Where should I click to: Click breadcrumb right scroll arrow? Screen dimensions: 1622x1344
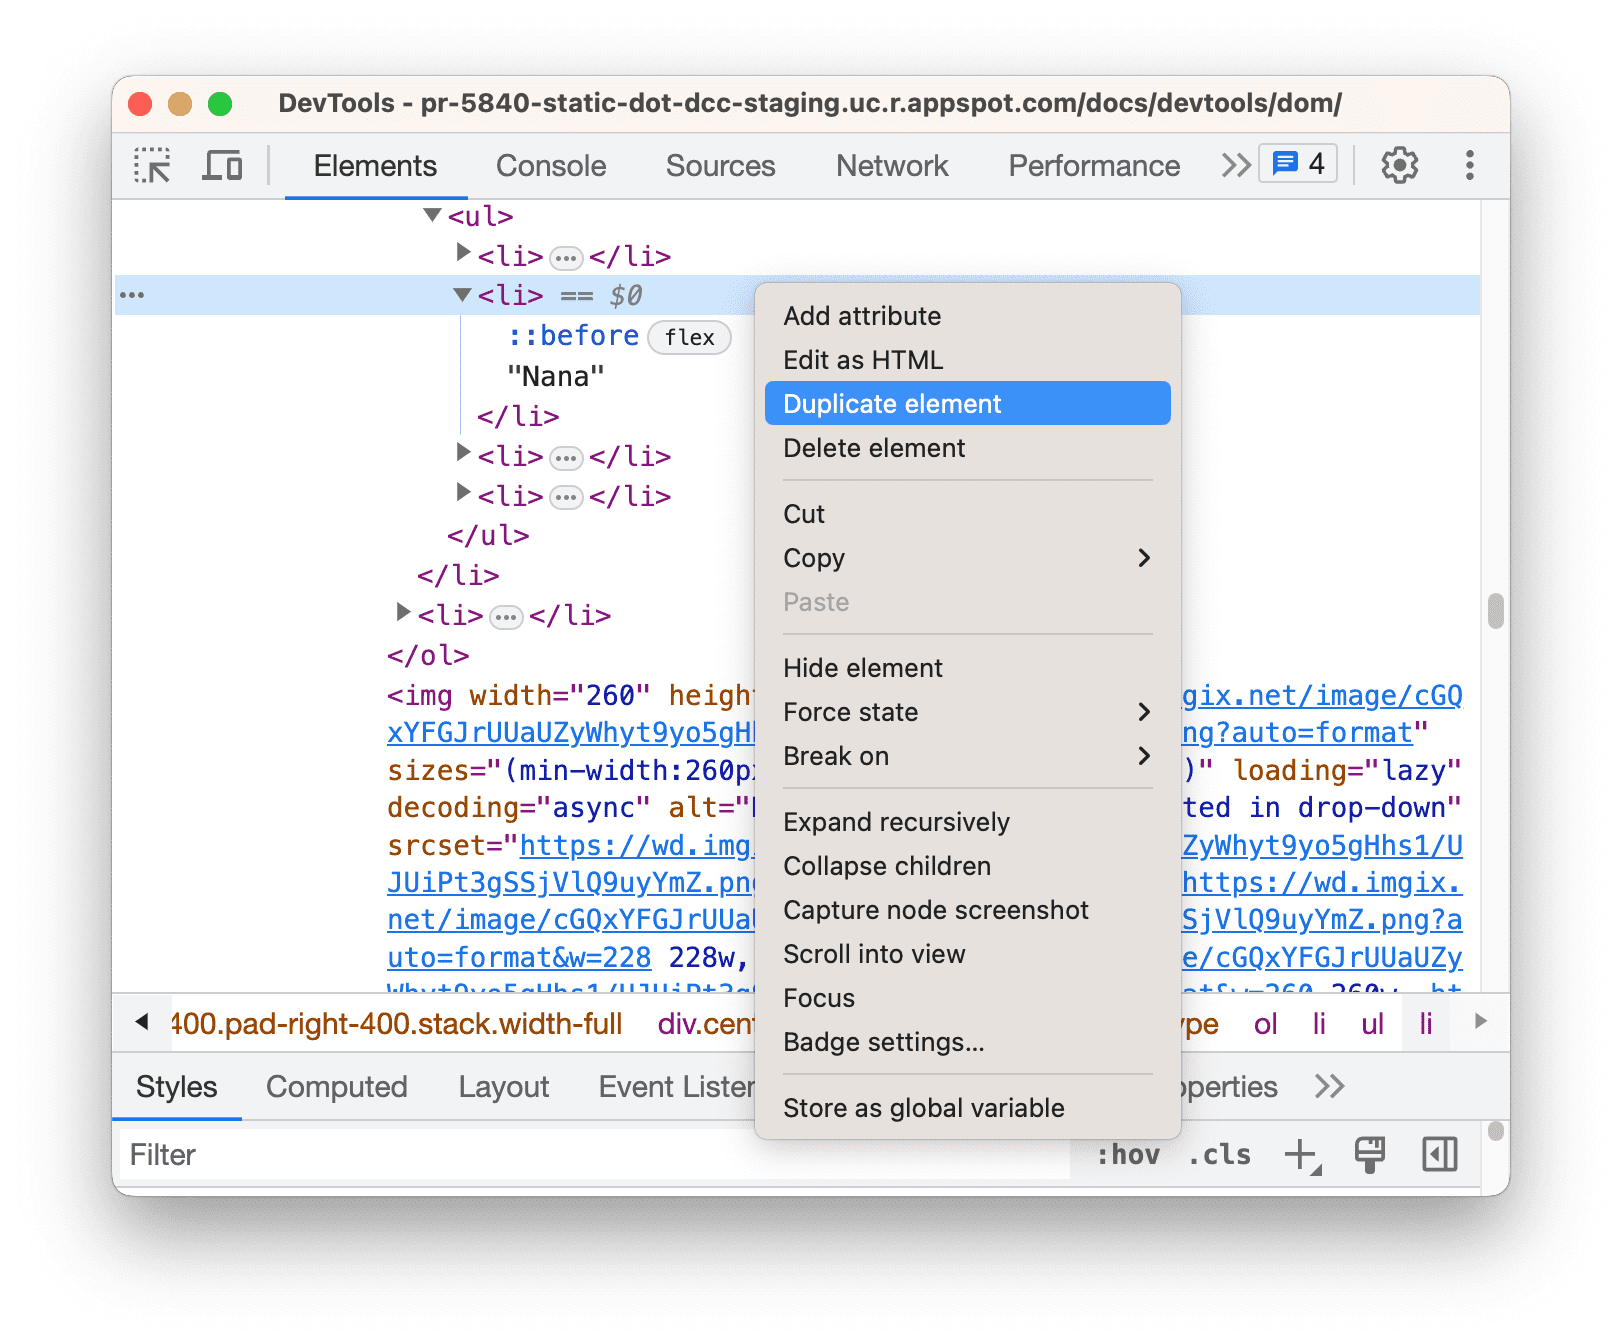click(x=1481, y=1022)
